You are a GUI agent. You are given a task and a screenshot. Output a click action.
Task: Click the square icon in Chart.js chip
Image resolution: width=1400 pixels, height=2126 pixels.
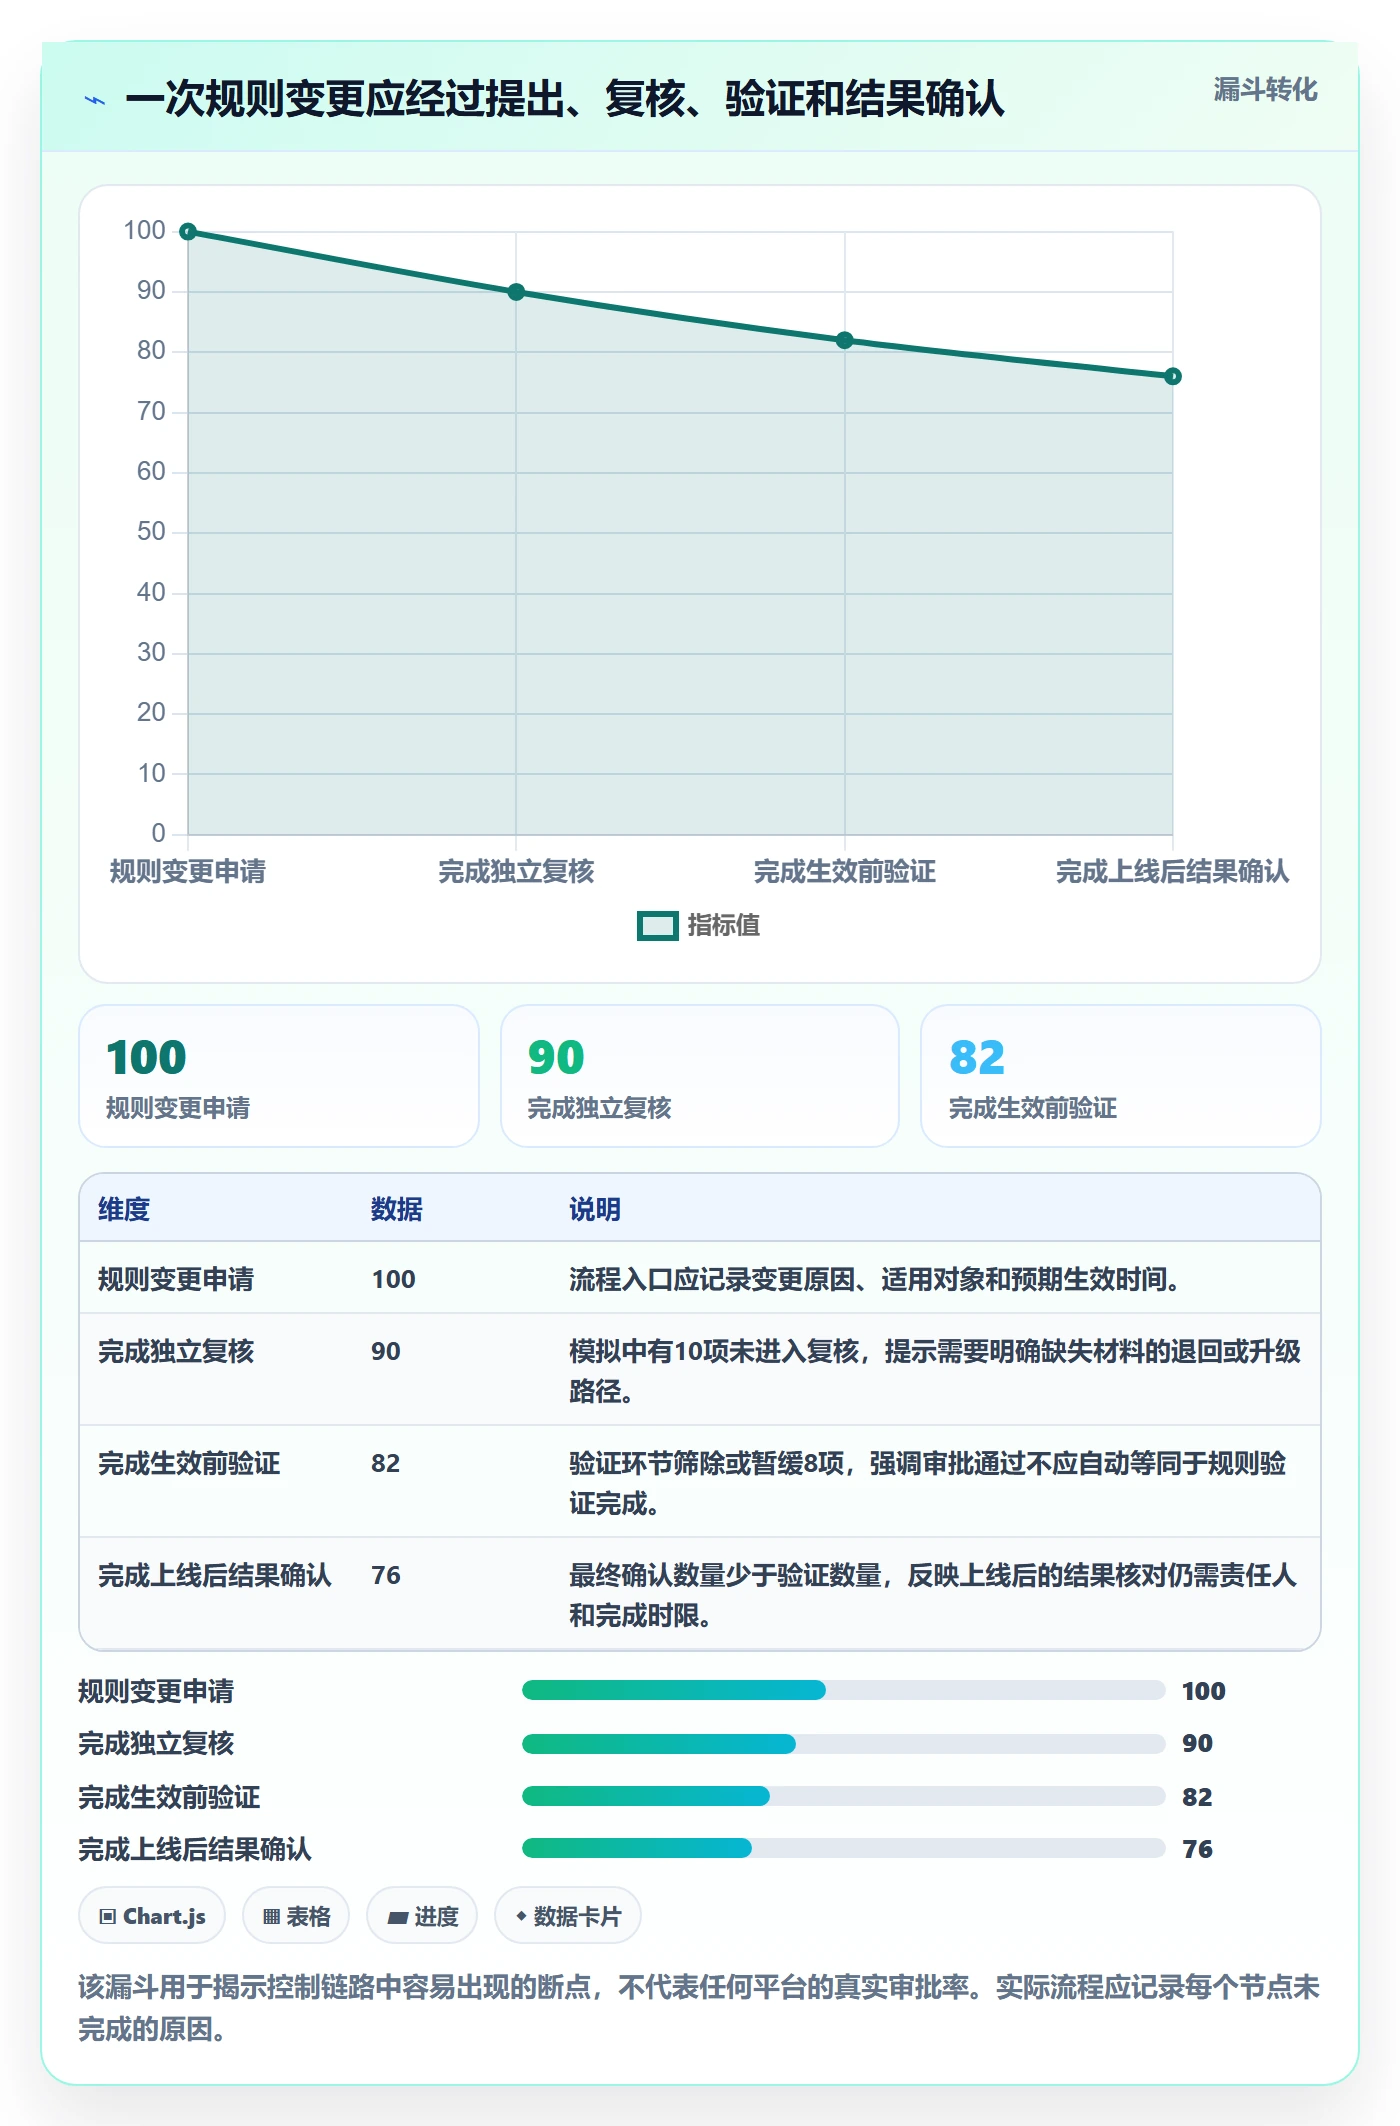coord(108,1917)
